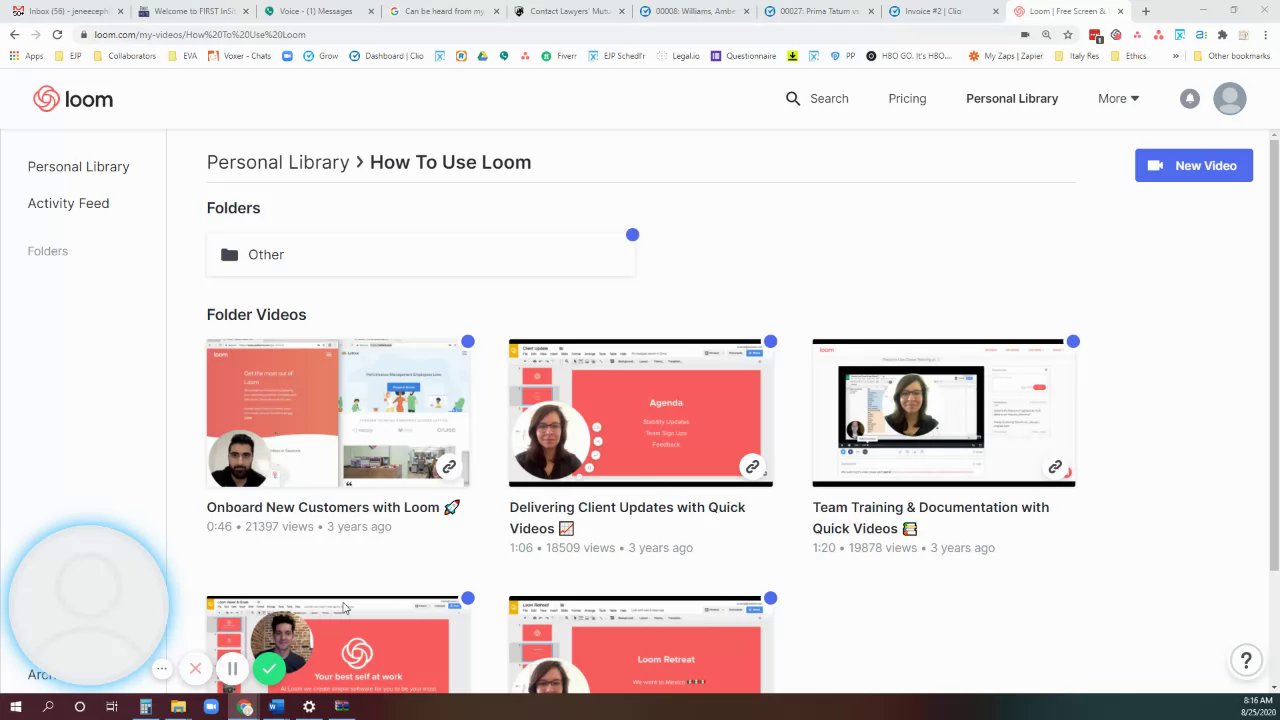Play the Team Training video thumbnail
The width and height of the screenshot is (1280, 720).
pos(944,413)
